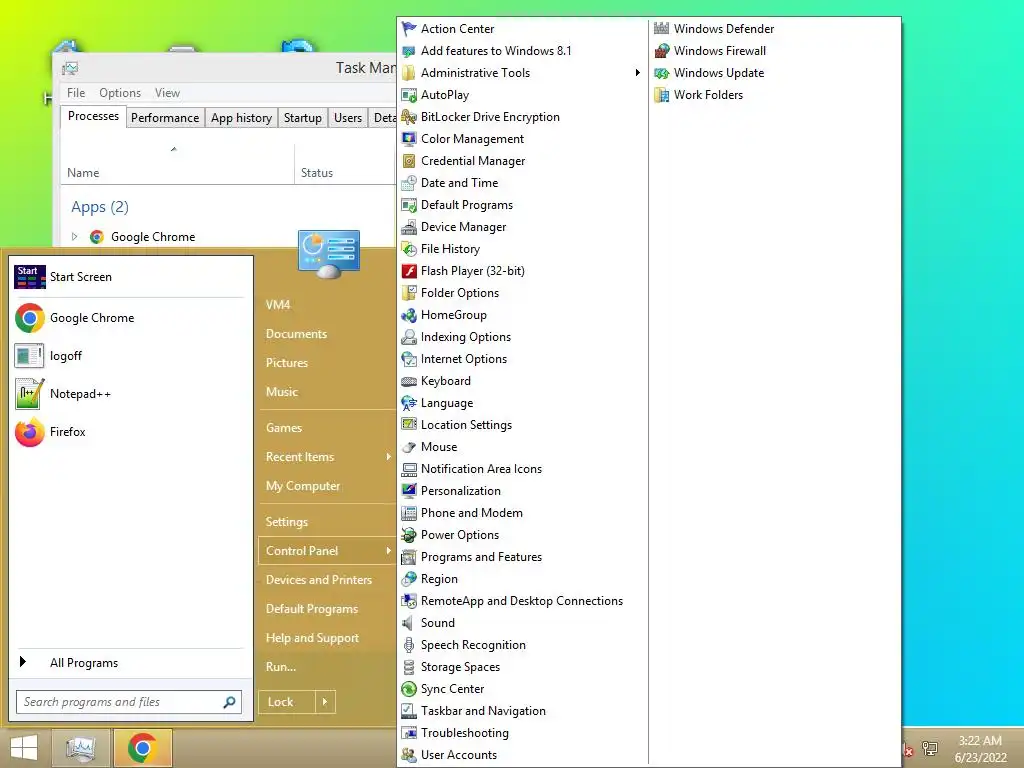Click the BitLocker Drive Encryption icon
Viewport: 1024px width, 768px height.
(x=409, y=117)
